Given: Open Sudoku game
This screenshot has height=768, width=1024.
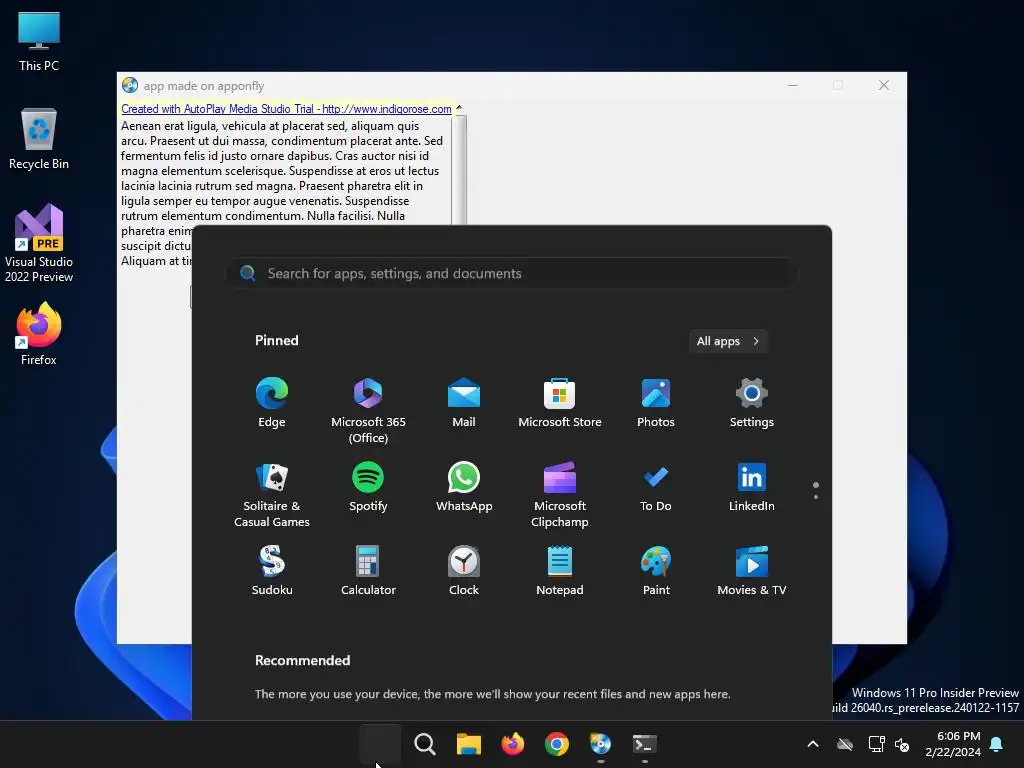Looking at the screenshot, I should (272, 570).
